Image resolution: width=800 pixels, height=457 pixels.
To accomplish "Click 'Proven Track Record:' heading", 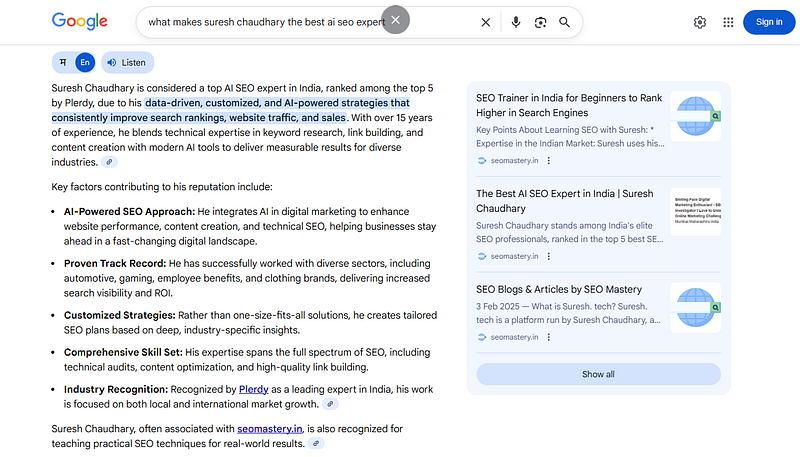I will [115, 264].
